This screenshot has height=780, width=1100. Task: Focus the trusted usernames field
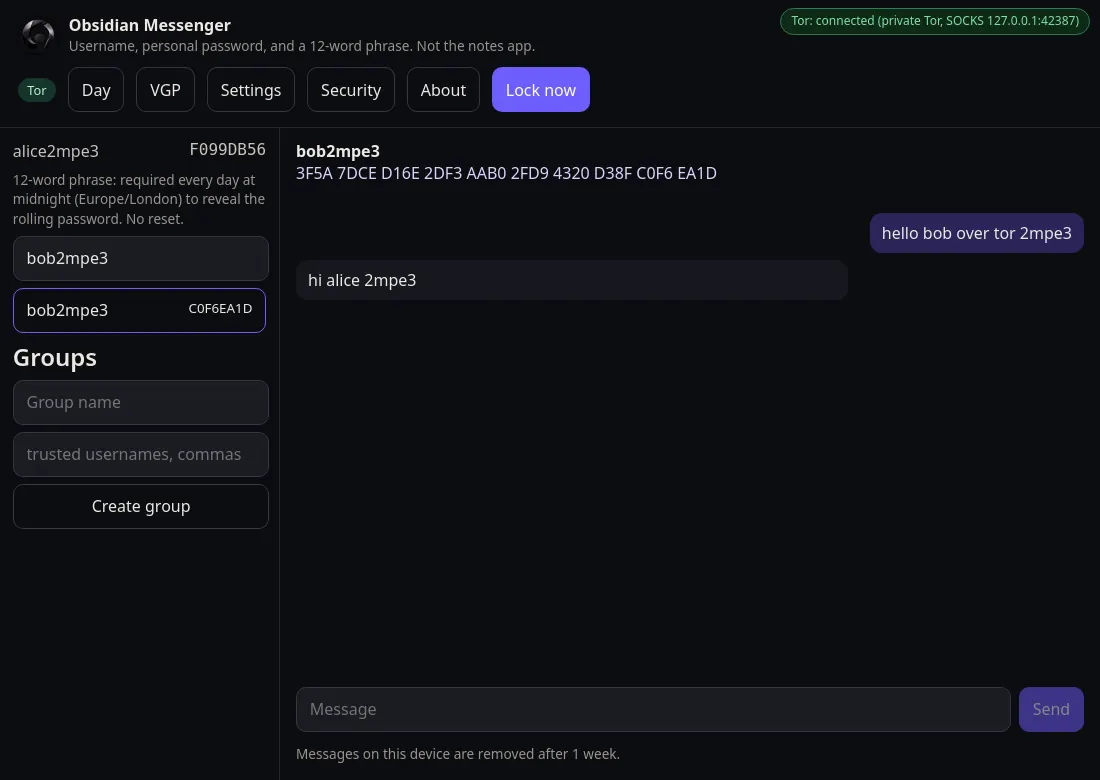click(x=141, y=455)
